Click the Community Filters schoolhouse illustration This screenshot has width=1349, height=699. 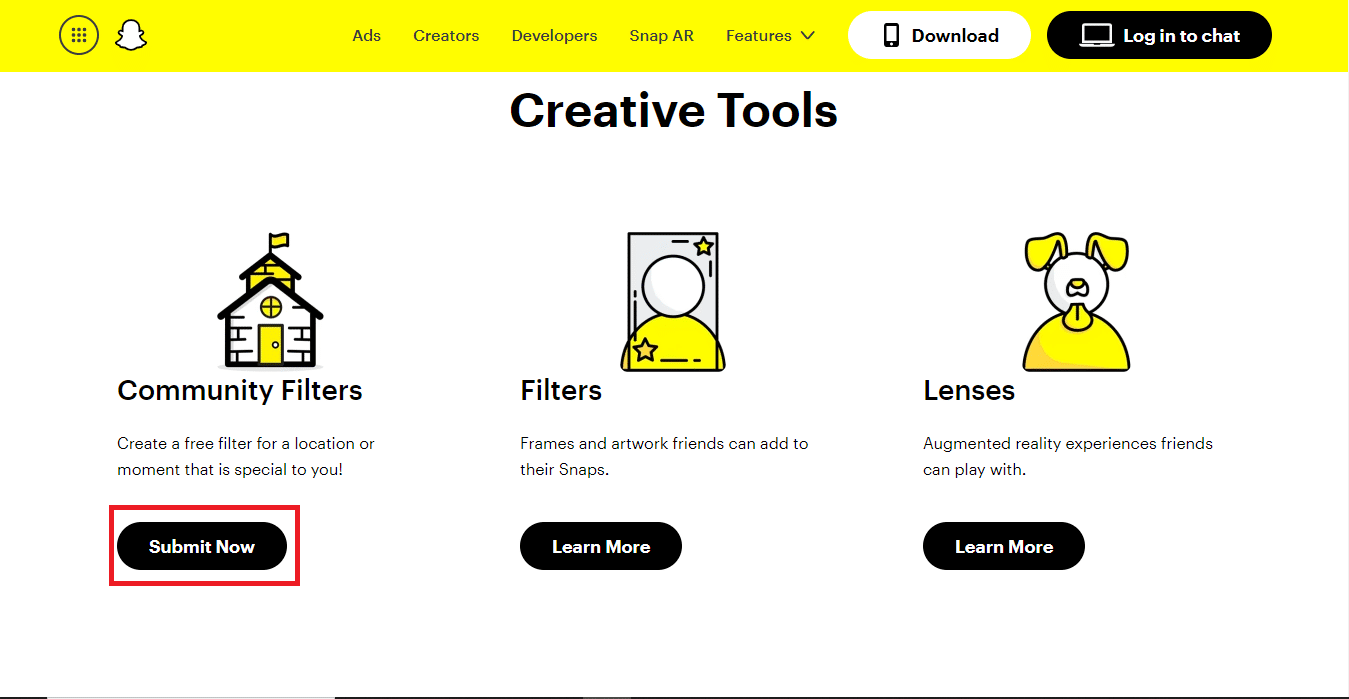pyautogui.click(x=270, y=300)
